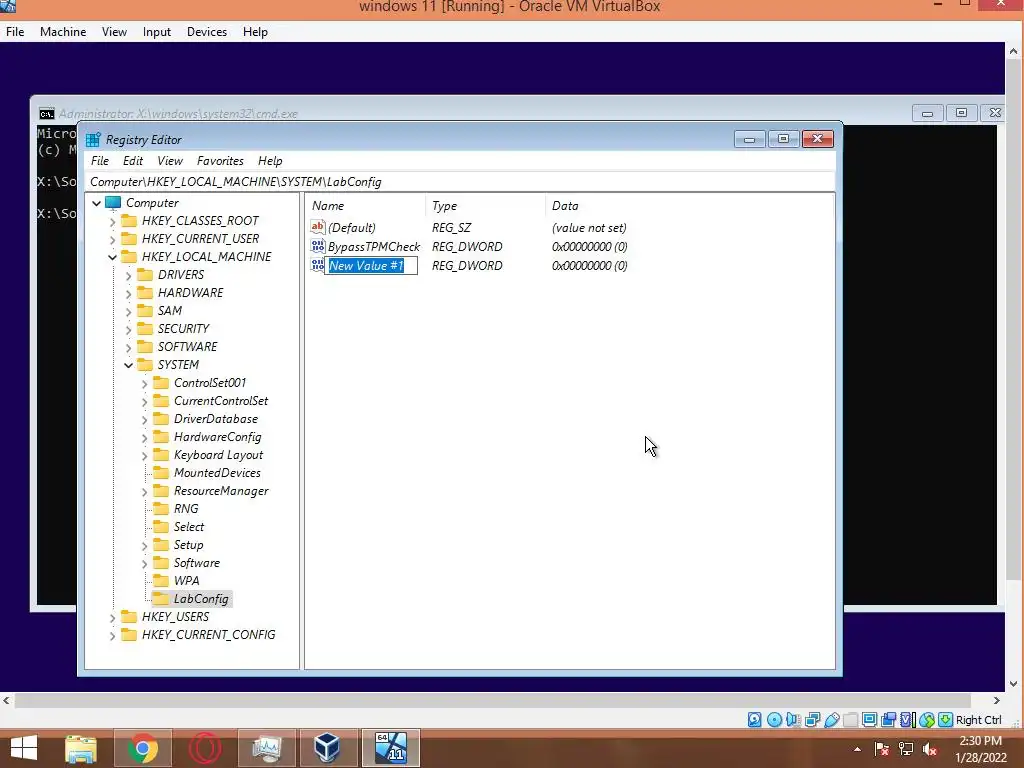Select the WPA key in the tree
This screenshot has width=1024, height=768.
click(186, 581)
